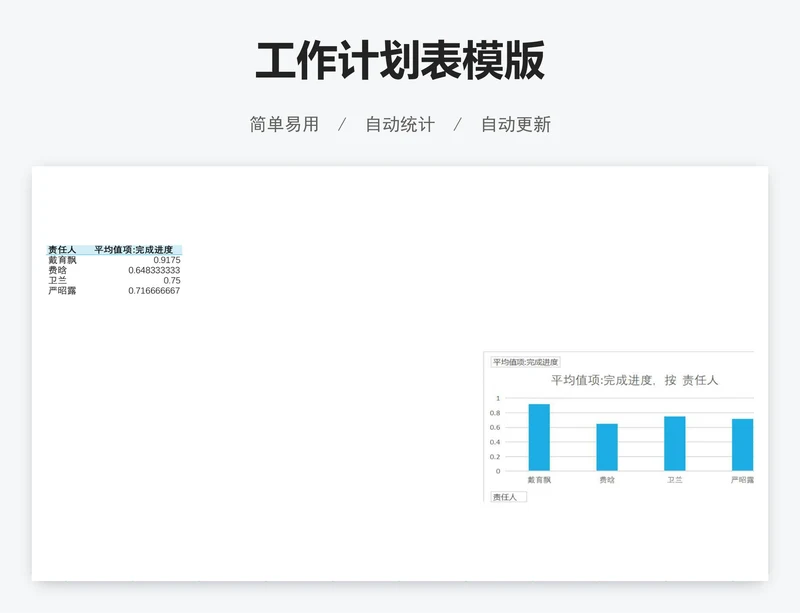800x613 pixels.
Task: Click the 费晗 axis label in chart
Action: (x=607, y=480)
